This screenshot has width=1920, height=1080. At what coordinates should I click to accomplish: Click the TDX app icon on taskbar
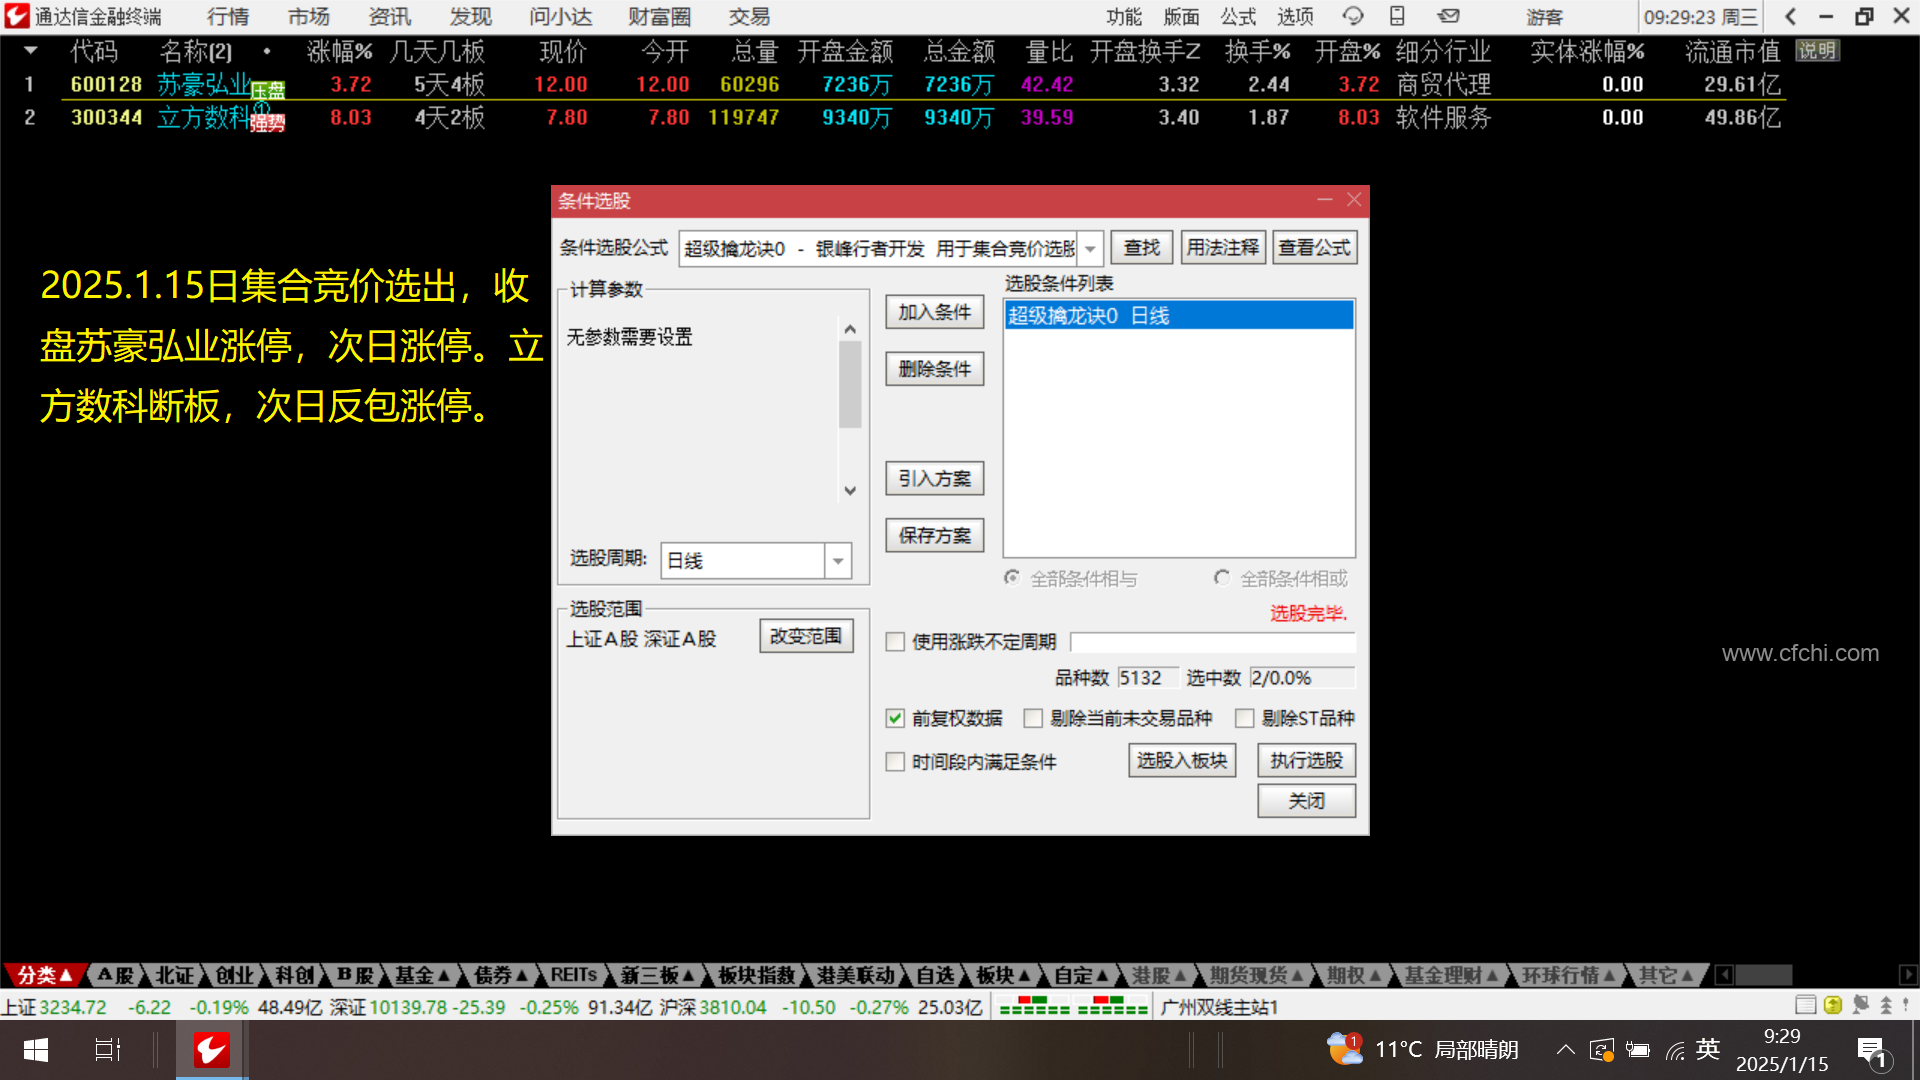pos(211,1050)
